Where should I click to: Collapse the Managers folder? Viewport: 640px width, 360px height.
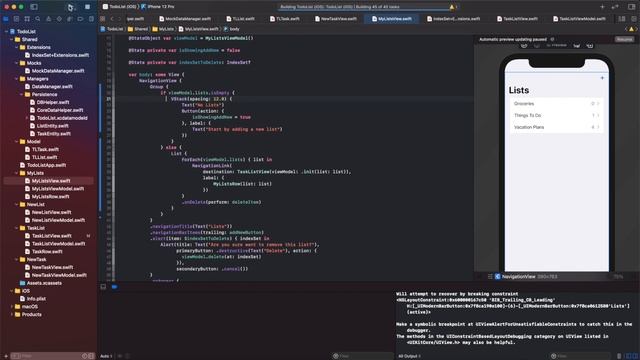pos(17,79)
